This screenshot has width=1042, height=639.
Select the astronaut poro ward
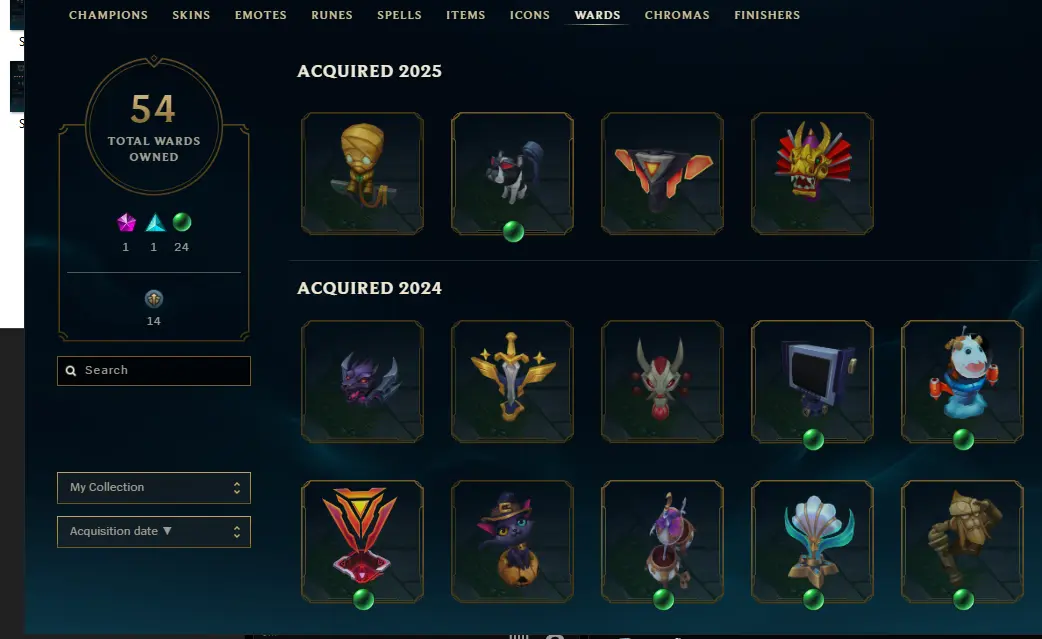click(x=962, y=381)
